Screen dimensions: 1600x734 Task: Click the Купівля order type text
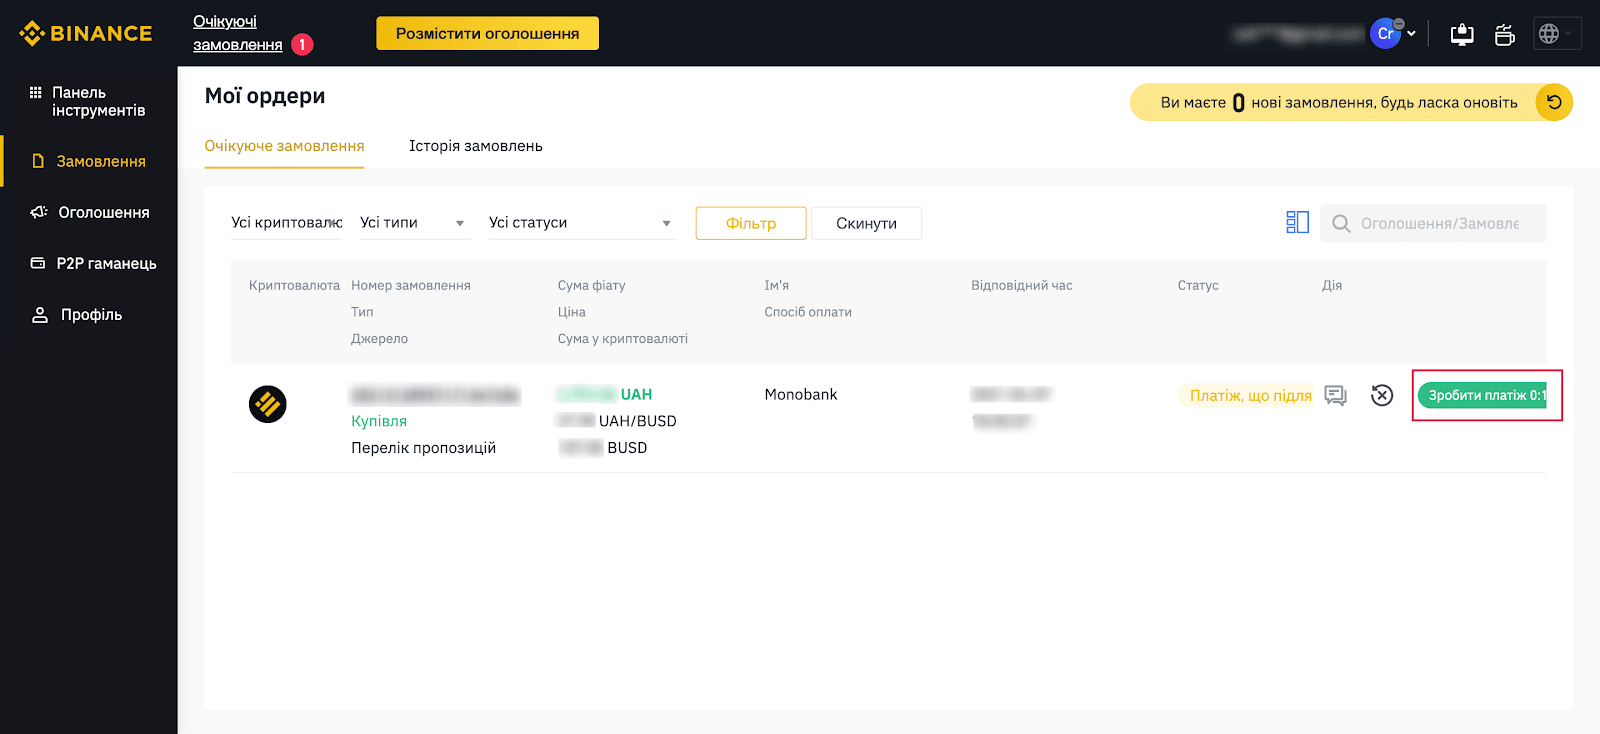click(379, 421)
